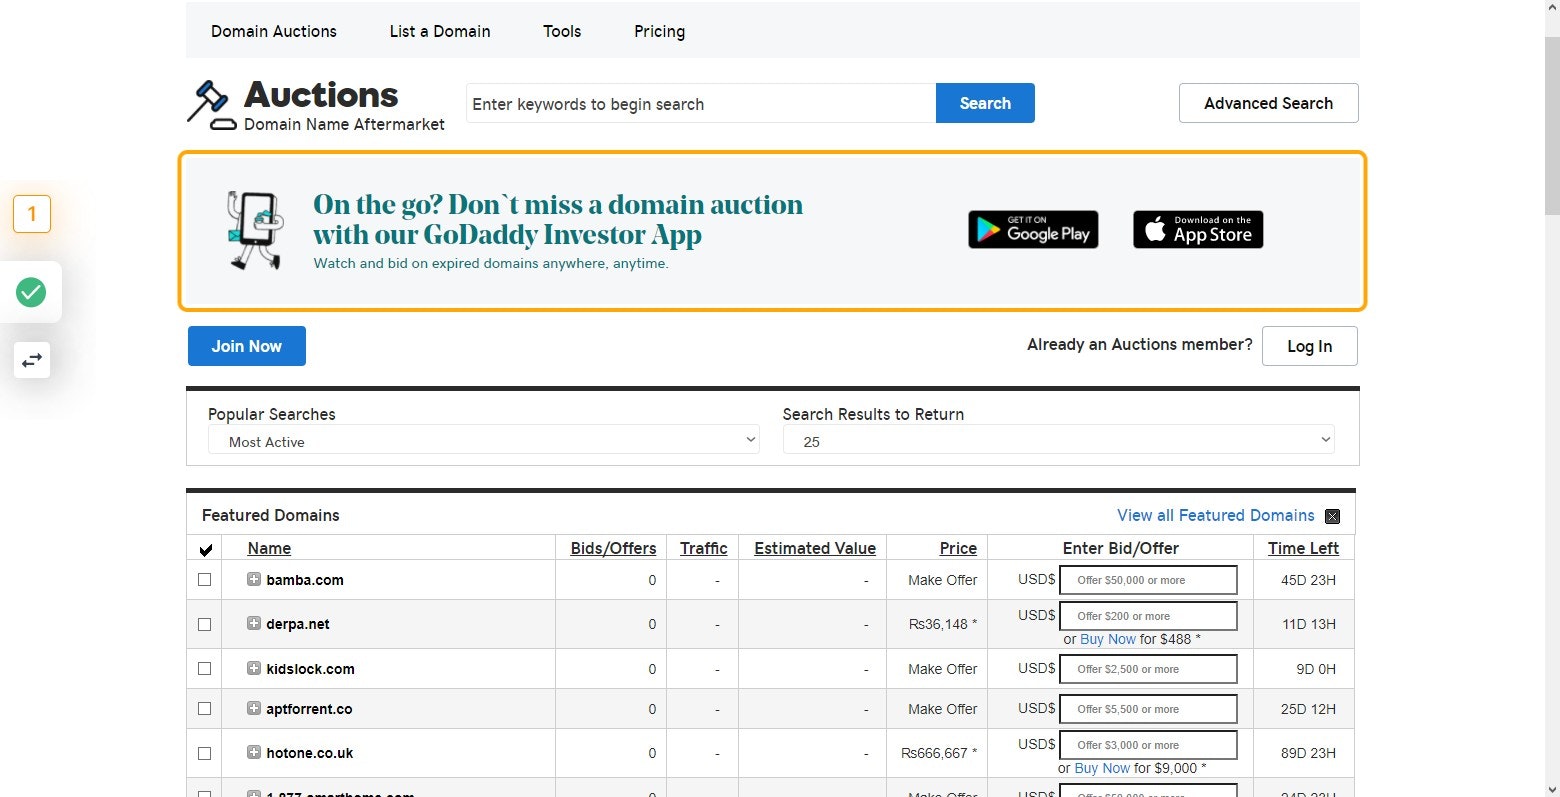This screenshot has width=1560, height=797.
Task: Open the Domain Auctions menu
Action: point(274,31)
